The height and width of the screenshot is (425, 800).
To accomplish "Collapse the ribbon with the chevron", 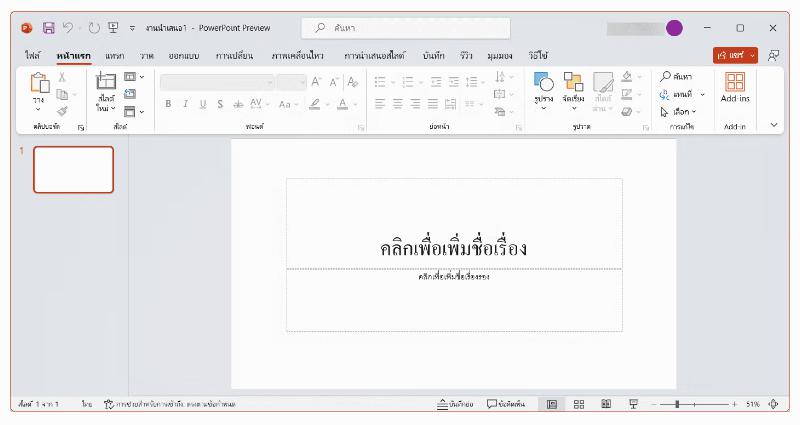I will [774, 125].
